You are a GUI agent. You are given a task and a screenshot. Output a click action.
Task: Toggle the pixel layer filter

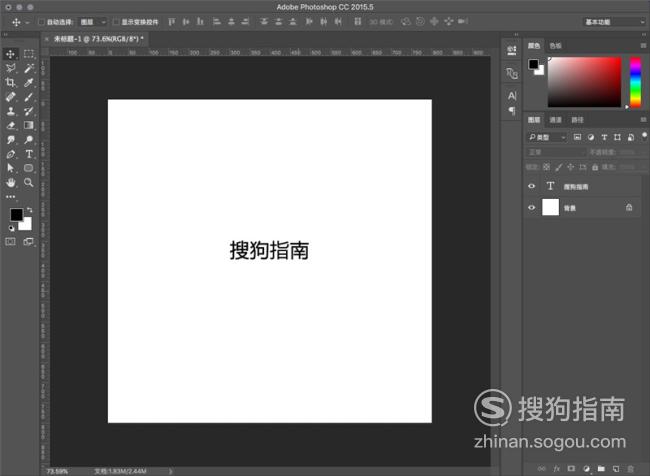point(577,137)
